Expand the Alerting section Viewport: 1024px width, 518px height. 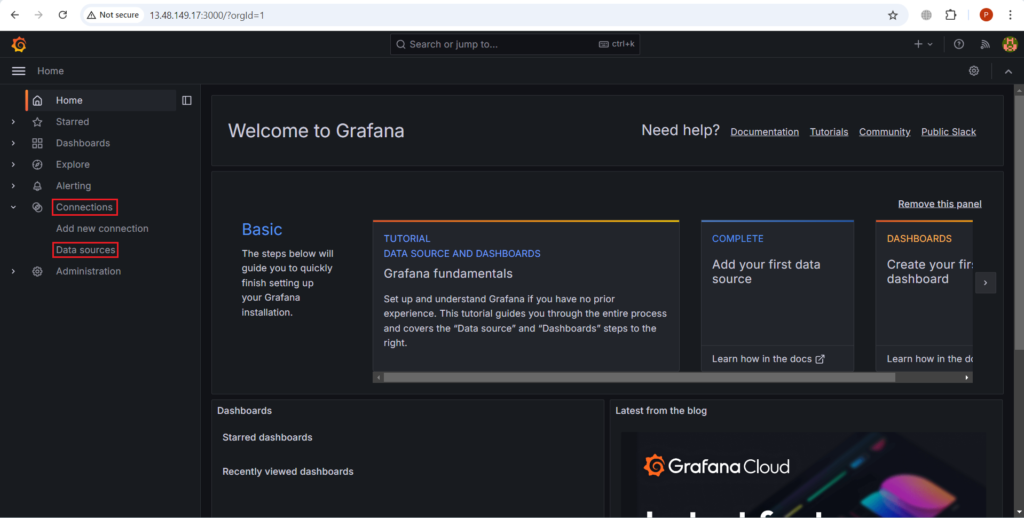click(13, 186)
